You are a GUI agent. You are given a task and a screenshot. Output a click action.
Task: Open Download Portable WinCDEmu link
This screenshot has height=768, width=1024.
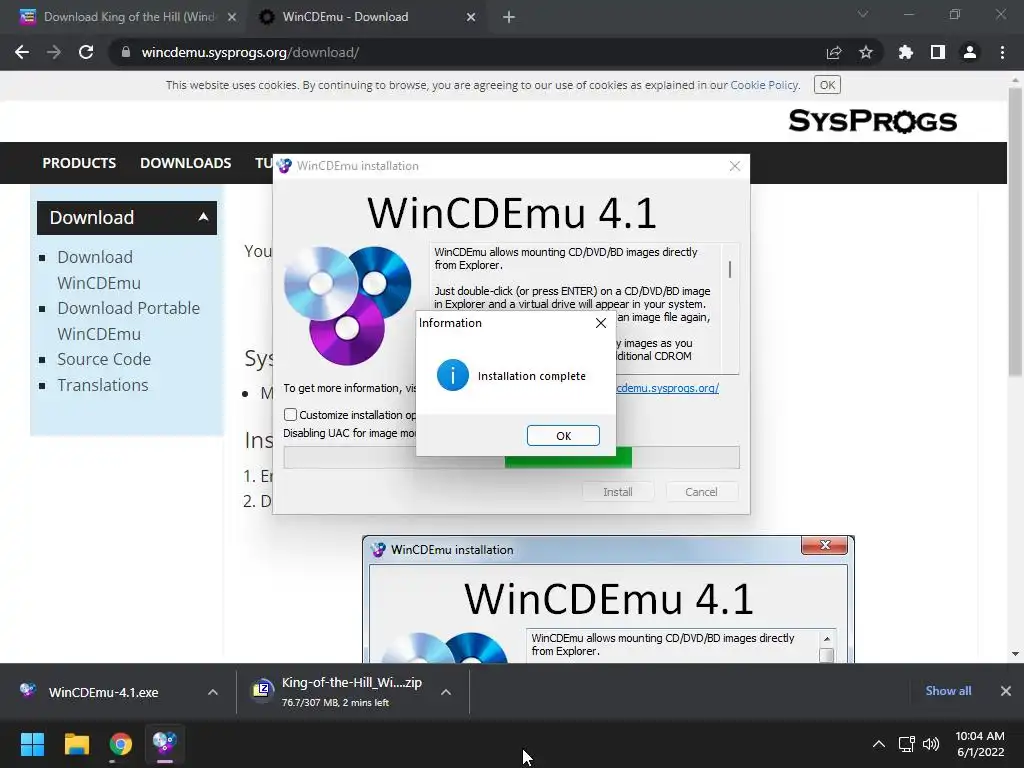click(x=128, y=321)
